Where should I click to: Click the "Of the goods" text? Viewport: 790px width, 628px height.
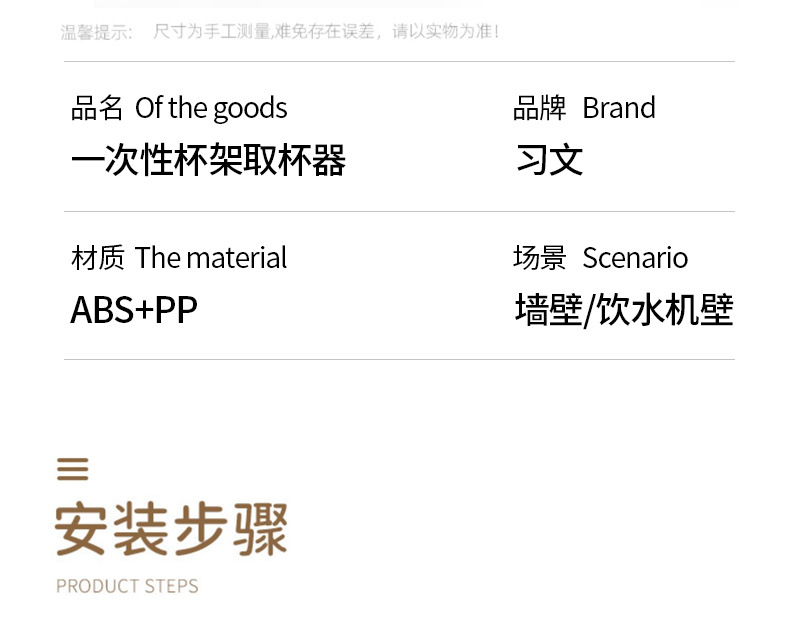(x=211, y=108)
